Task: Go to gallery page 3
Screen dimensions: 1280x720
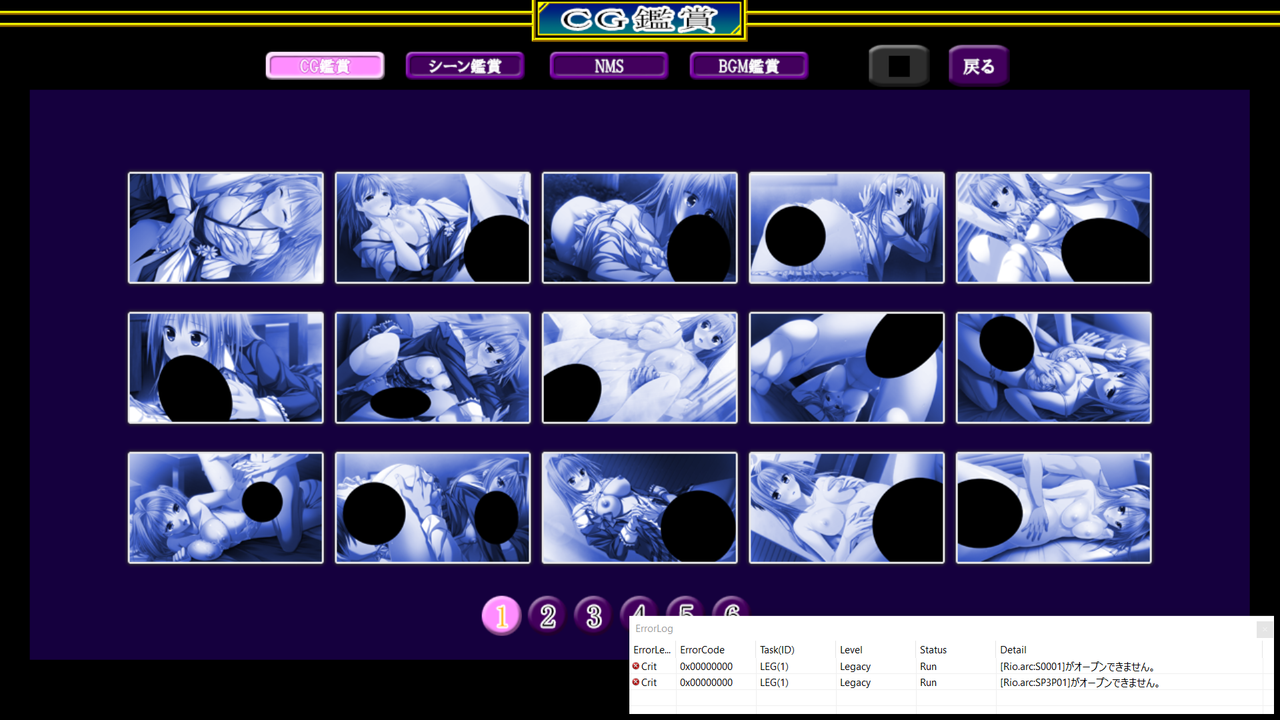Action: (x=593, y=616)
